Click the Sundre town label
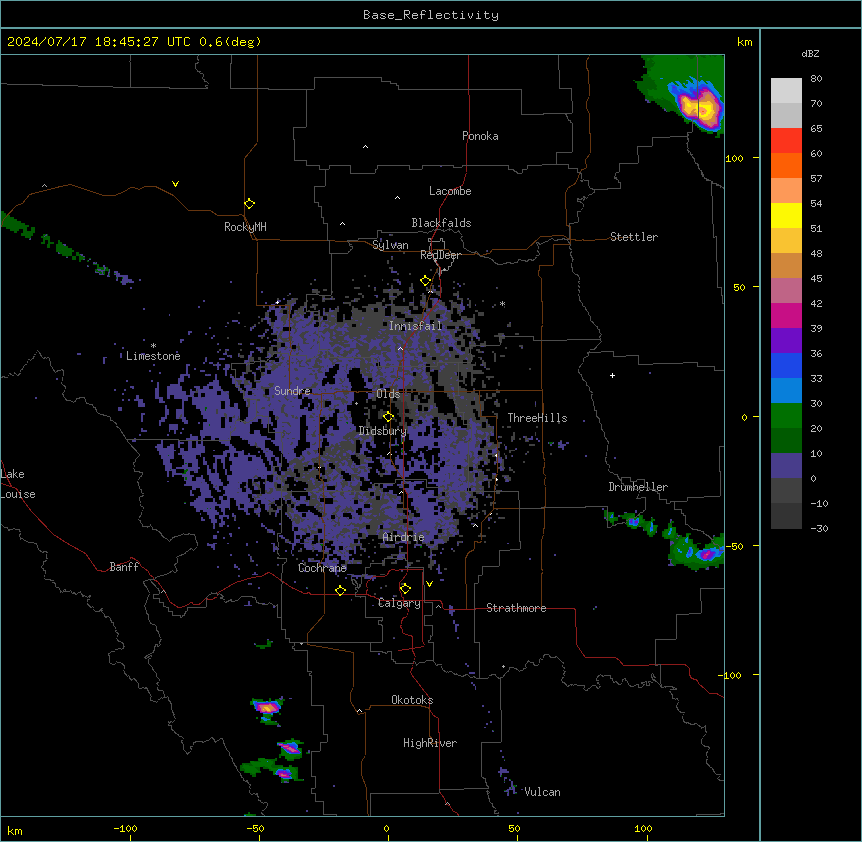This screenshot has height=842, width=862. point(292,391)
